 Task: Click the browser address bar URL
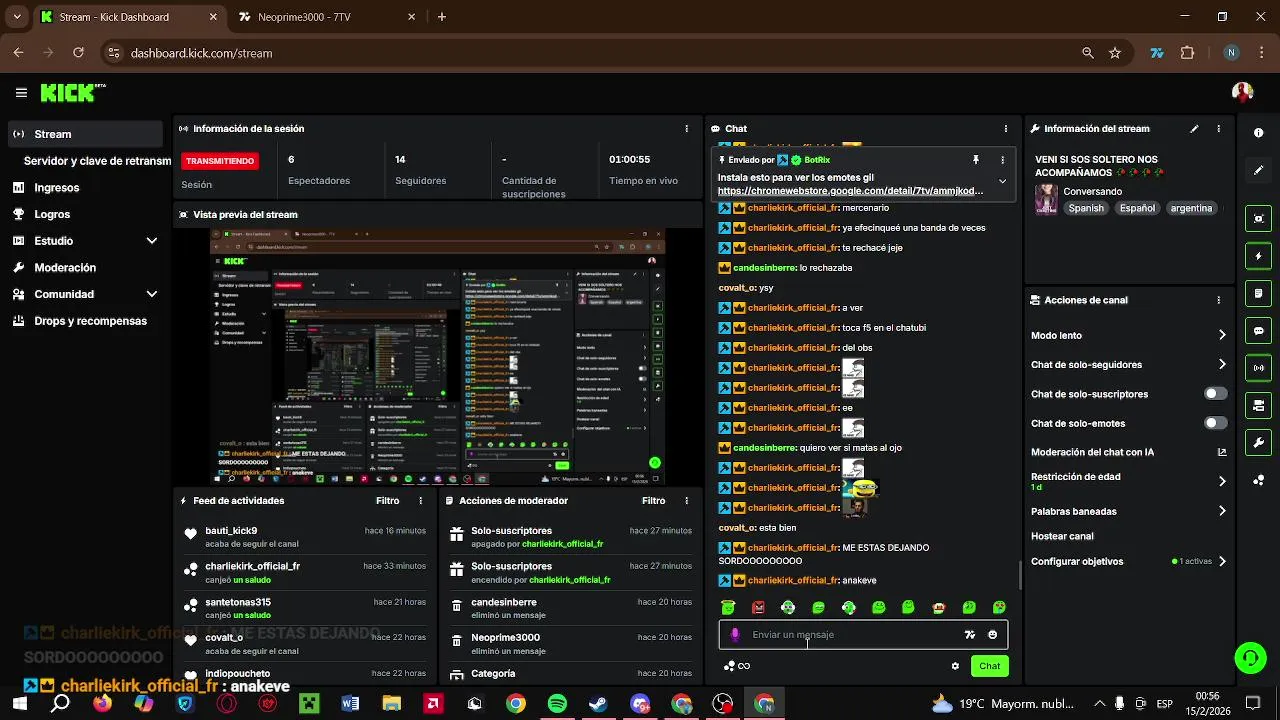(x=201, y=53)
